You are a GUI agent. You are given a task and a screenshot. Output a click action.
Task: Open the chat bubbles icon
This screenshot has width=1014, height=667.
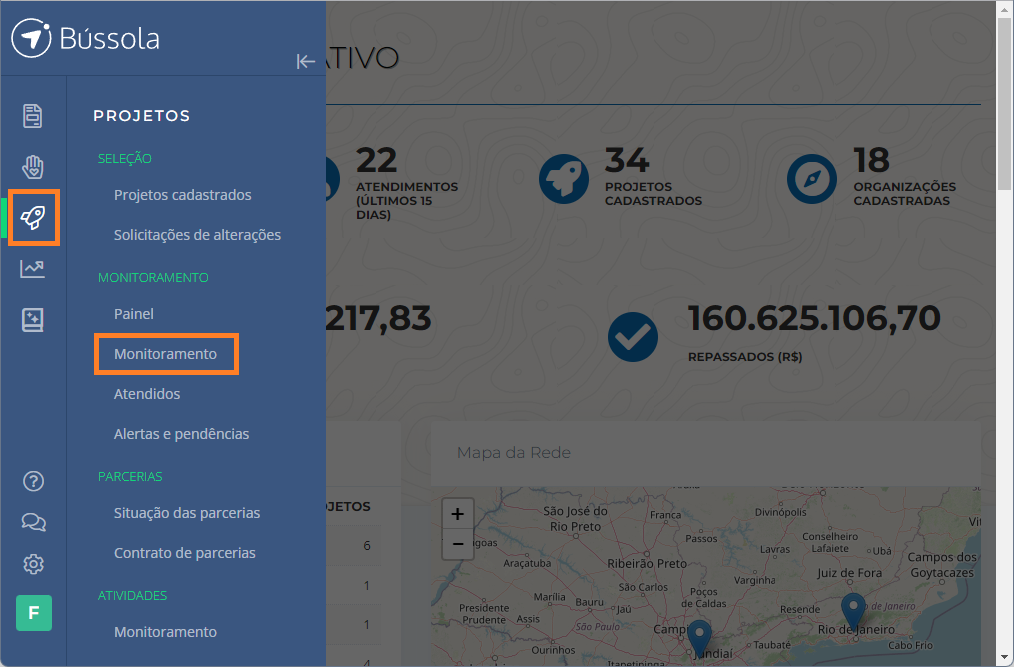(34, 522)
